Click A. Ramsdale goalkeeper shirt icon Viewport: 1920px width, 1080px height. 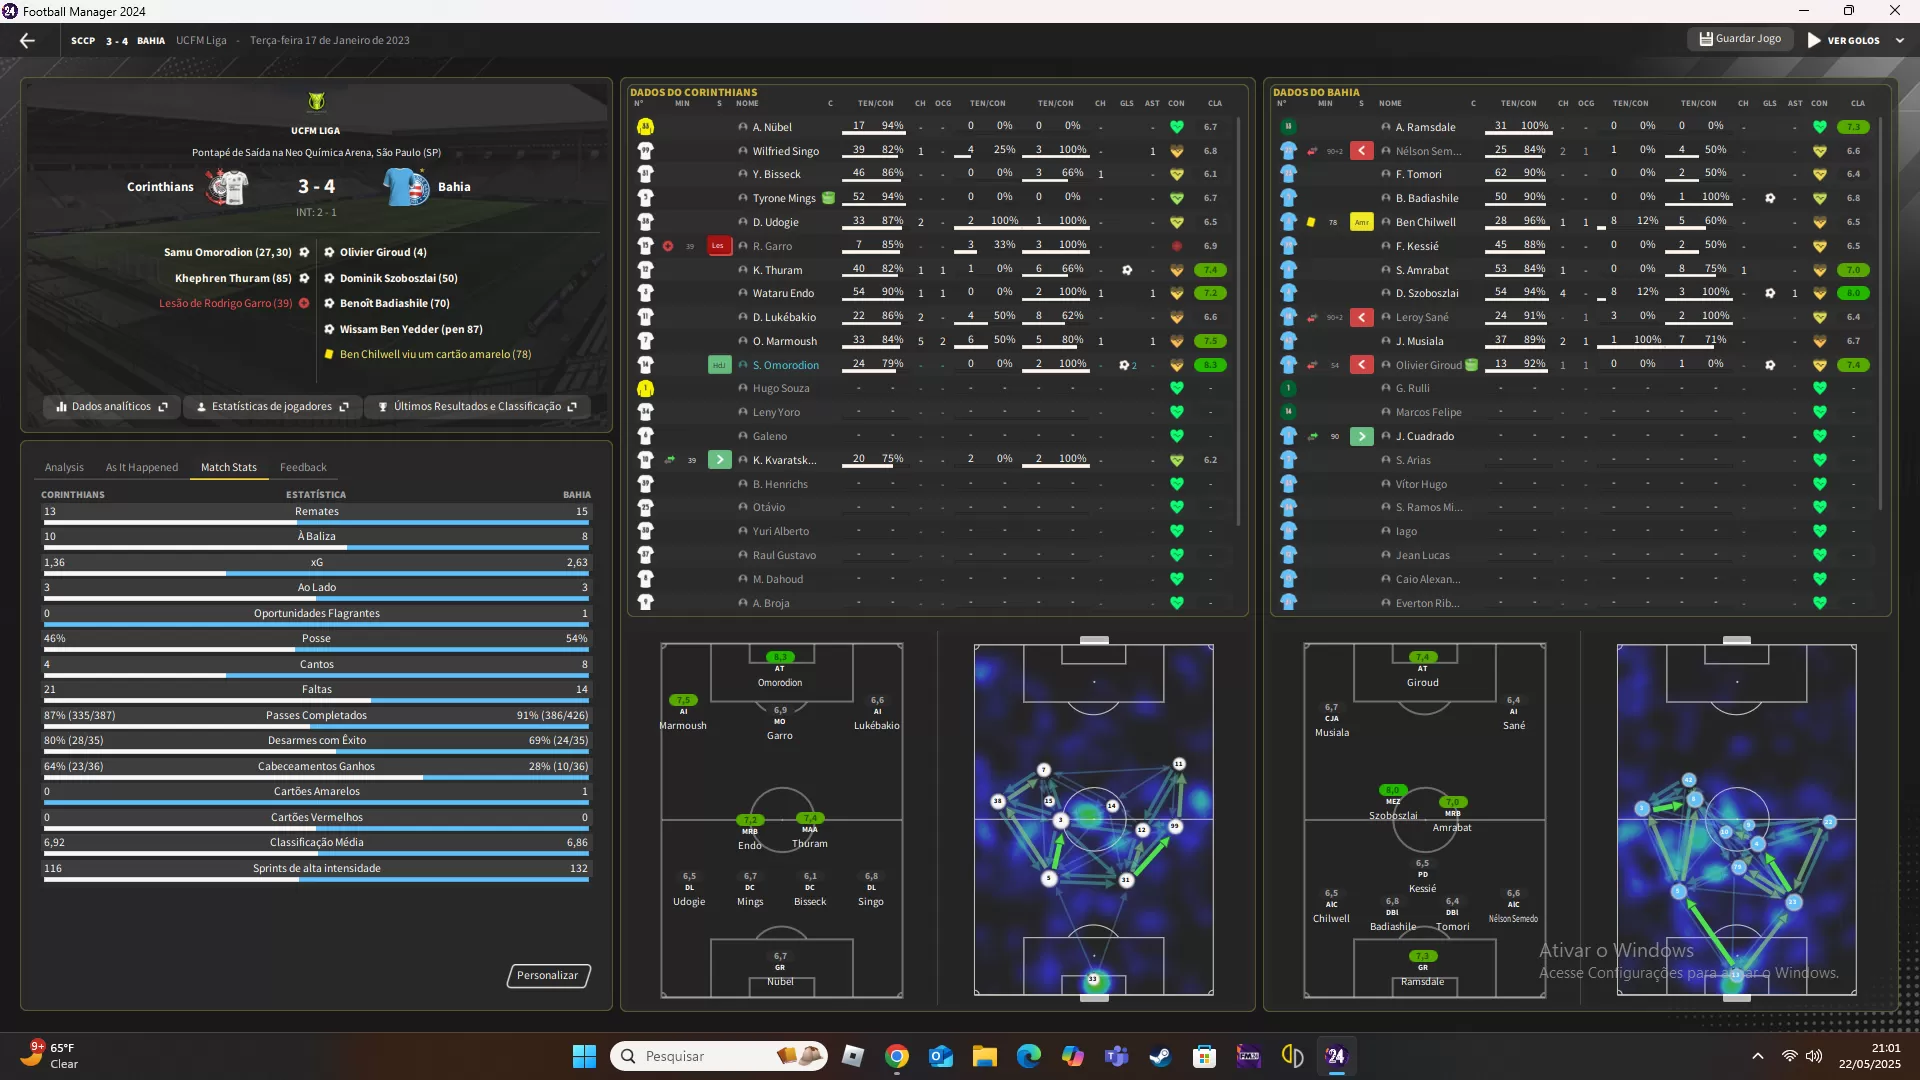[1288, 127]
